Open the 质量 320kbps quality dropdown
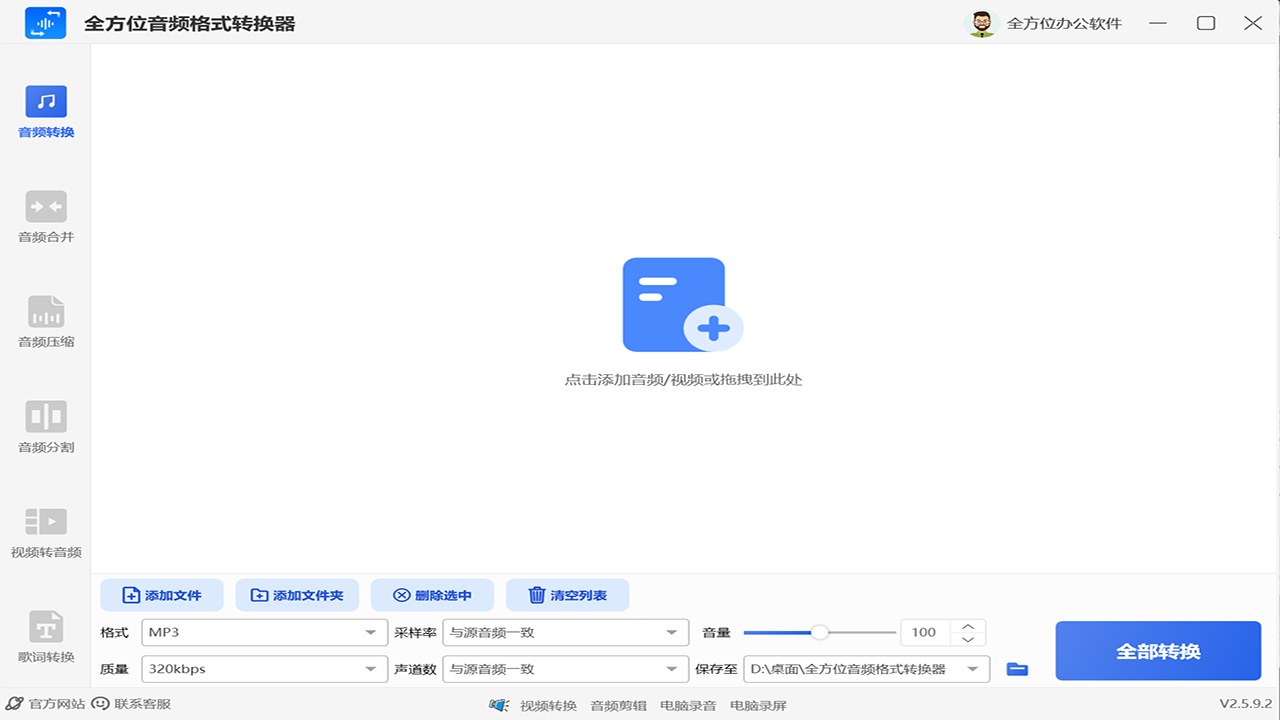 (263, 668)
